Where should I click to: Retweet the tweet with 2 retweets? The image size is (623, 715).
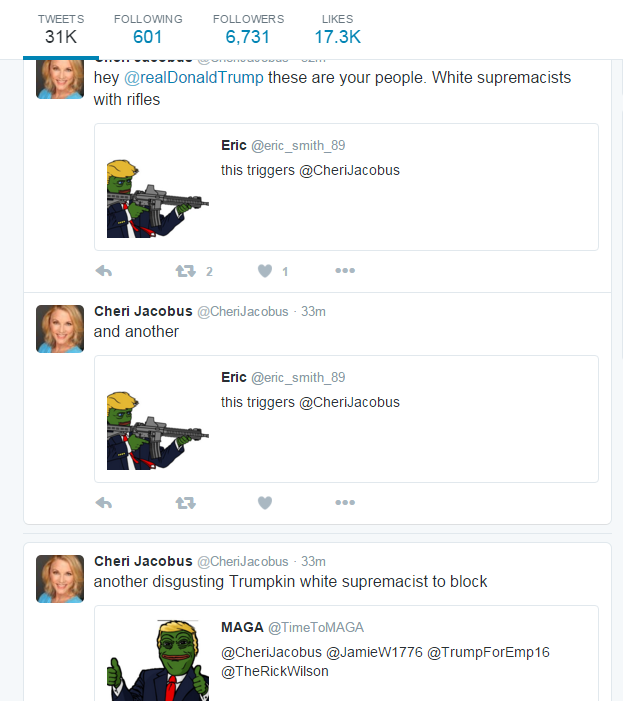(x=186, y=271)
